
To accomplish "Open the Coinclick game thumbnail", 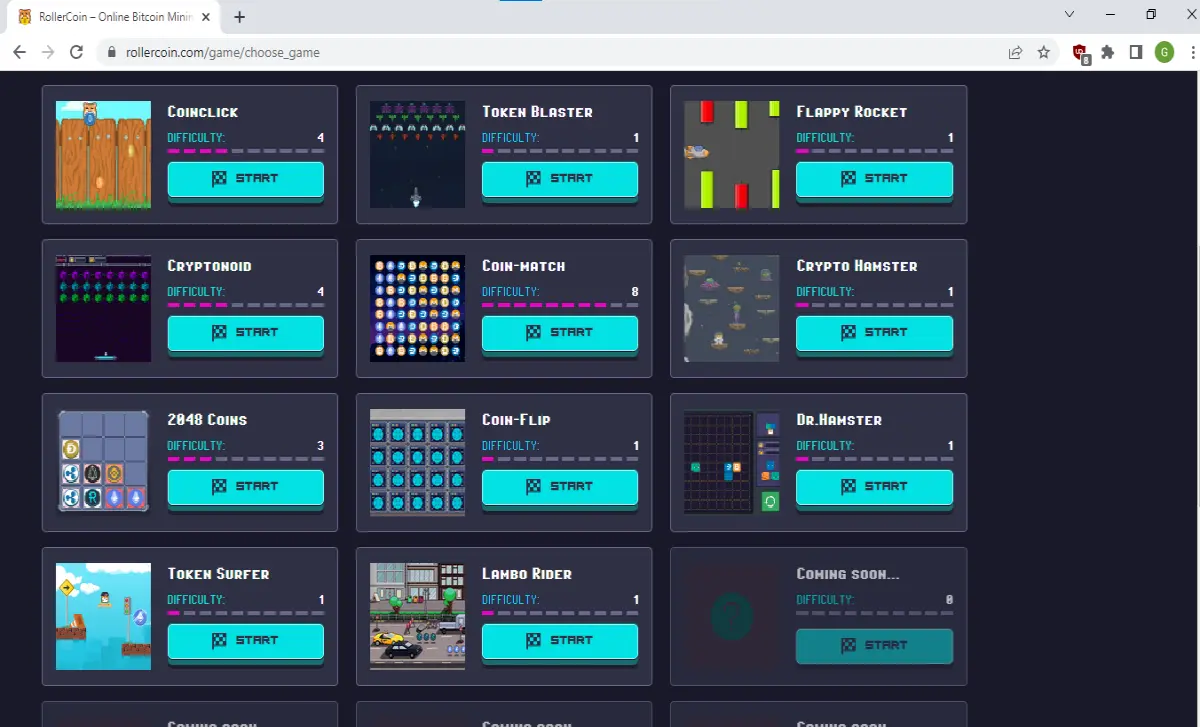I will (103, 155).
